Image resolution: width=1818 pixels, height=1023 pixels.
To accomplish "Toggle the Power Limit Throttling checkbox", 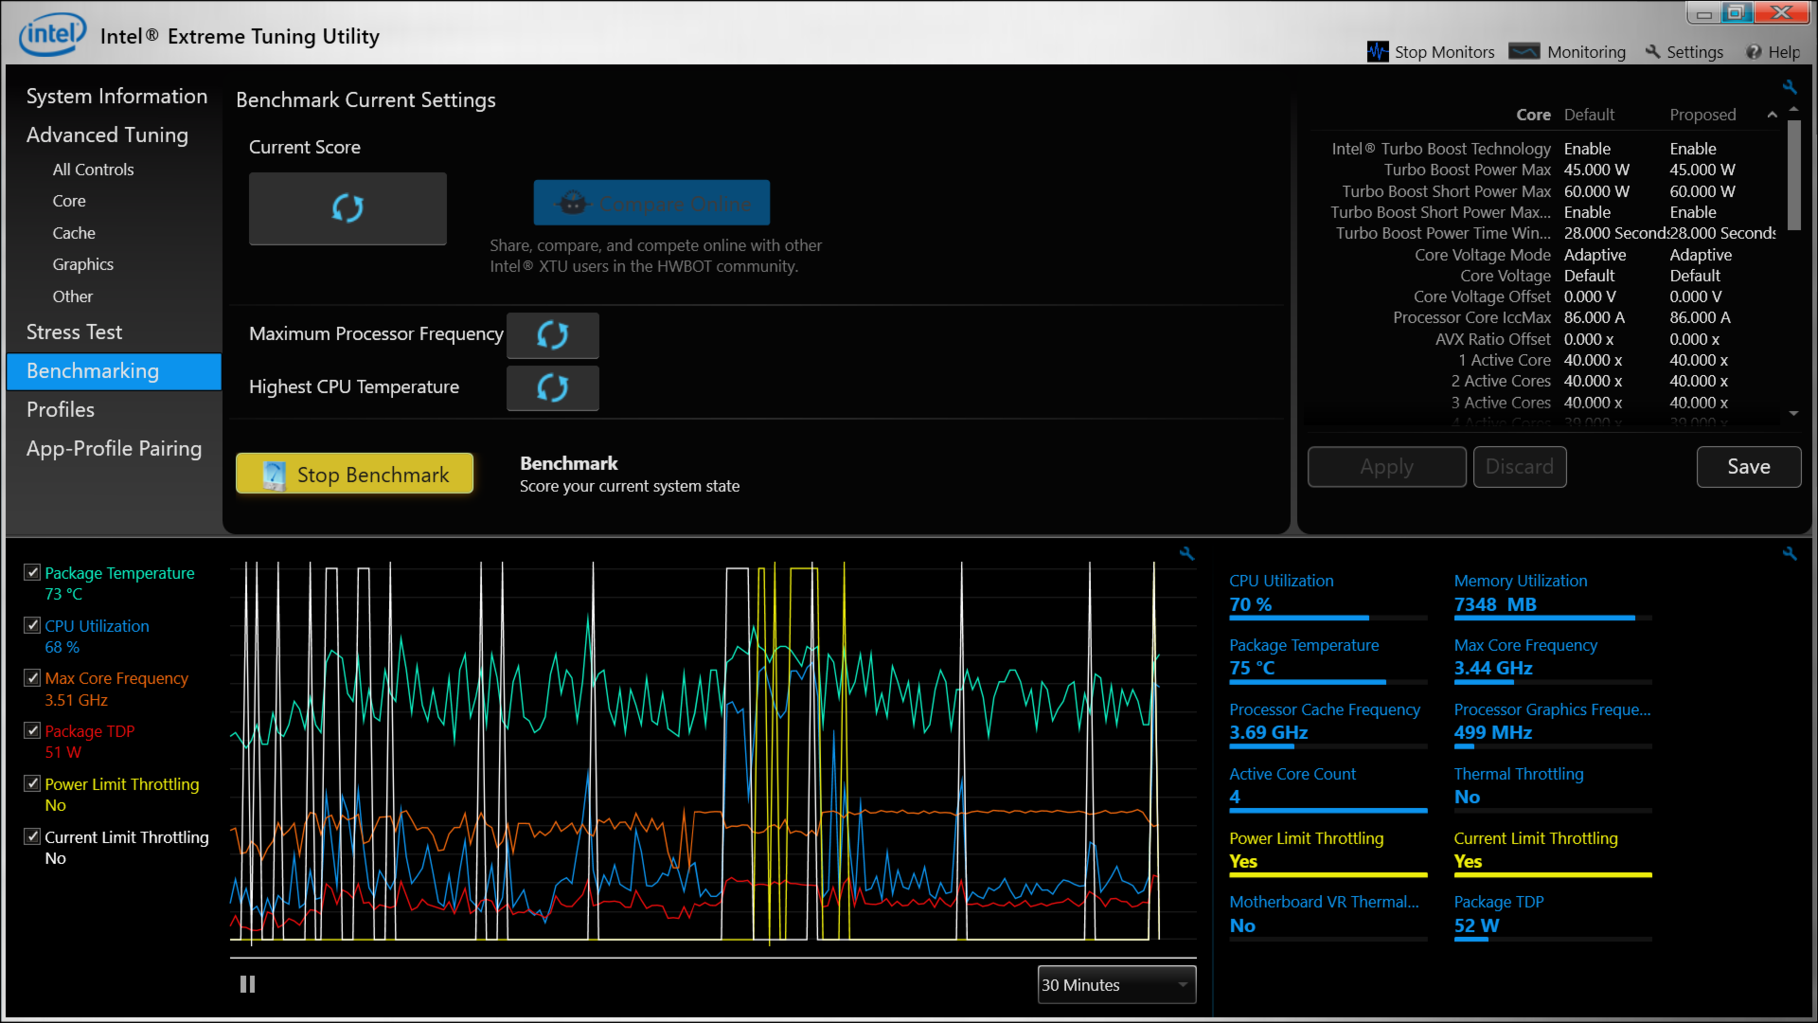I will (32, 784).
